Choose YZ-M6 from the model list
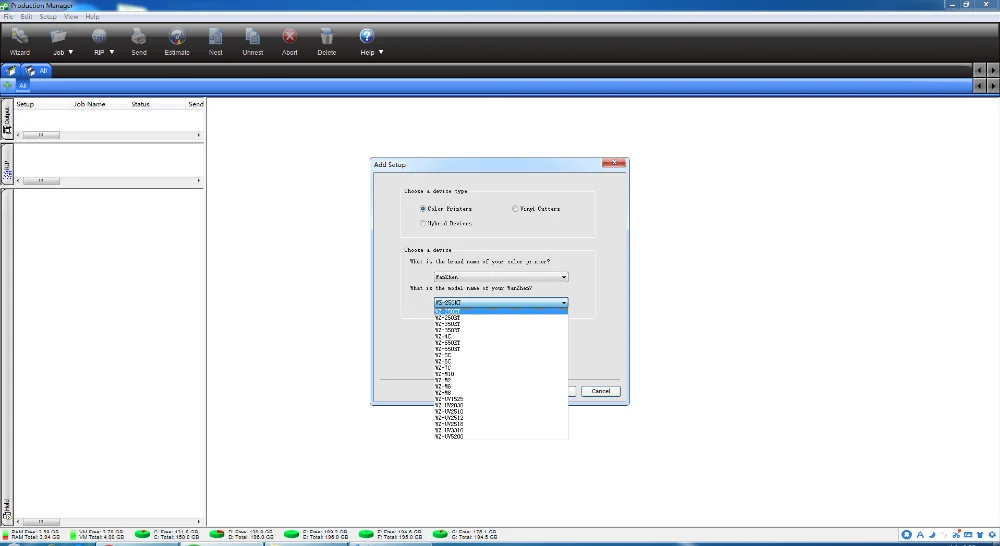Viewport: 1000px width, 546px height. pyautogui.click(x=501, y=387)
